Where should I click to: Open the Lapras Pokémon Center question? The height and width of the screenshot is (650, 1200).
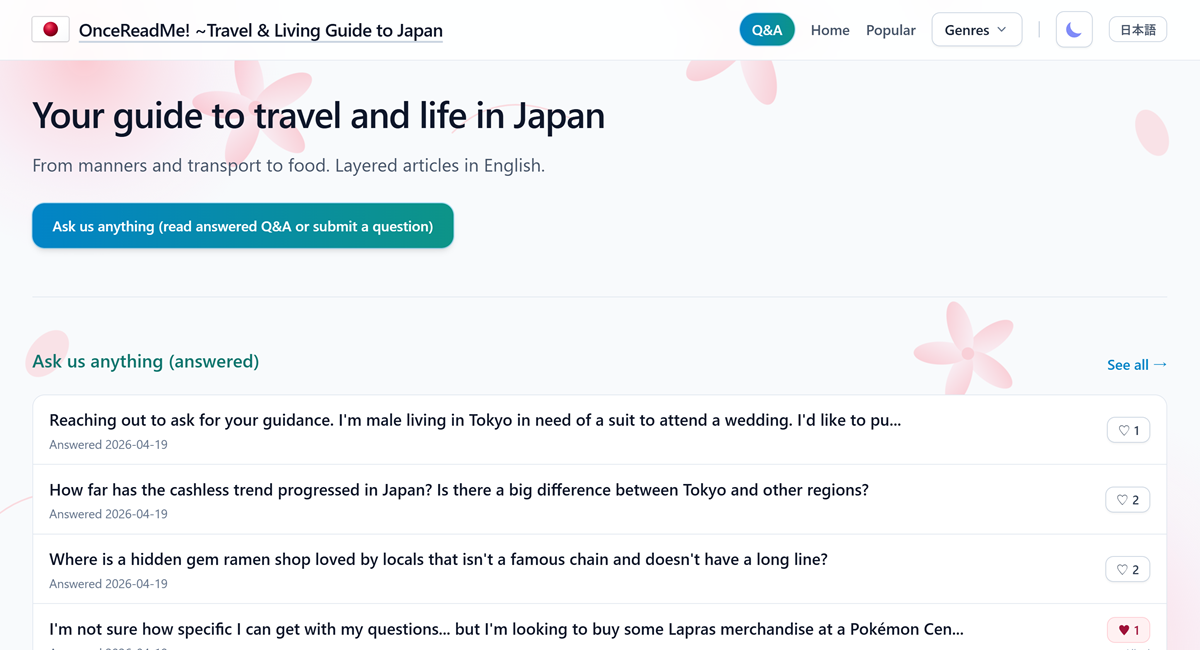tap(506, 629)
